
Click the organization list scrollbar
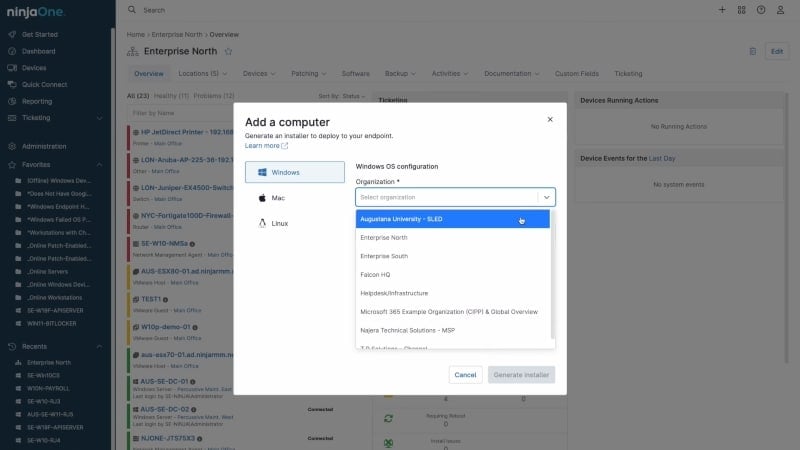tap(553, 276)
